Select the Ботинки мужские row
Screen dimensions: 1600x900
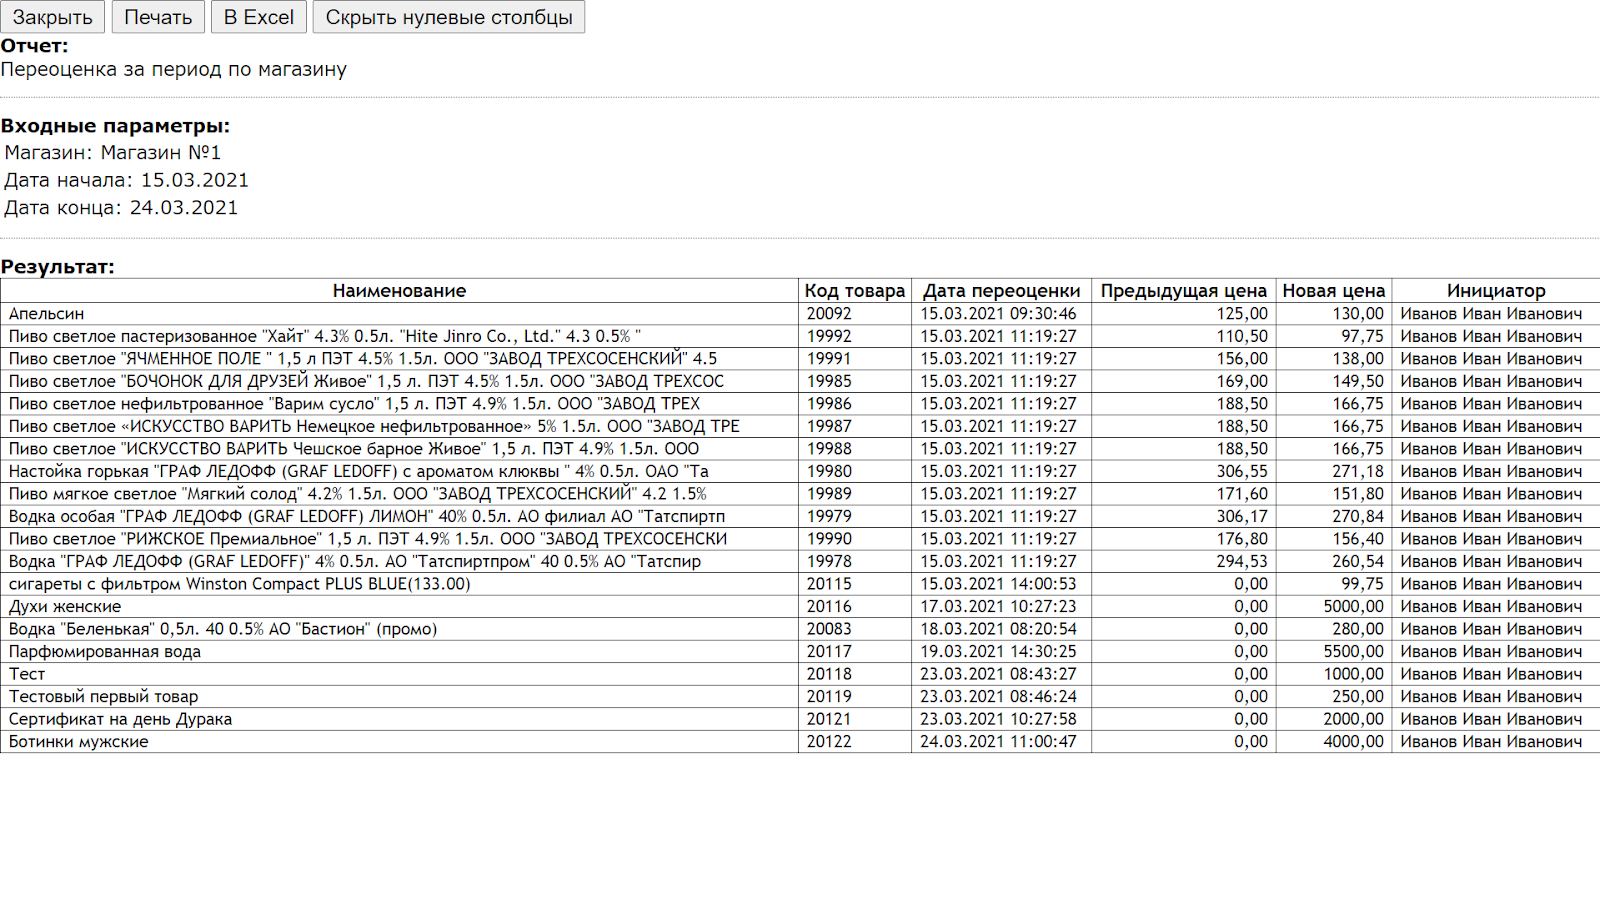(79, 742)
